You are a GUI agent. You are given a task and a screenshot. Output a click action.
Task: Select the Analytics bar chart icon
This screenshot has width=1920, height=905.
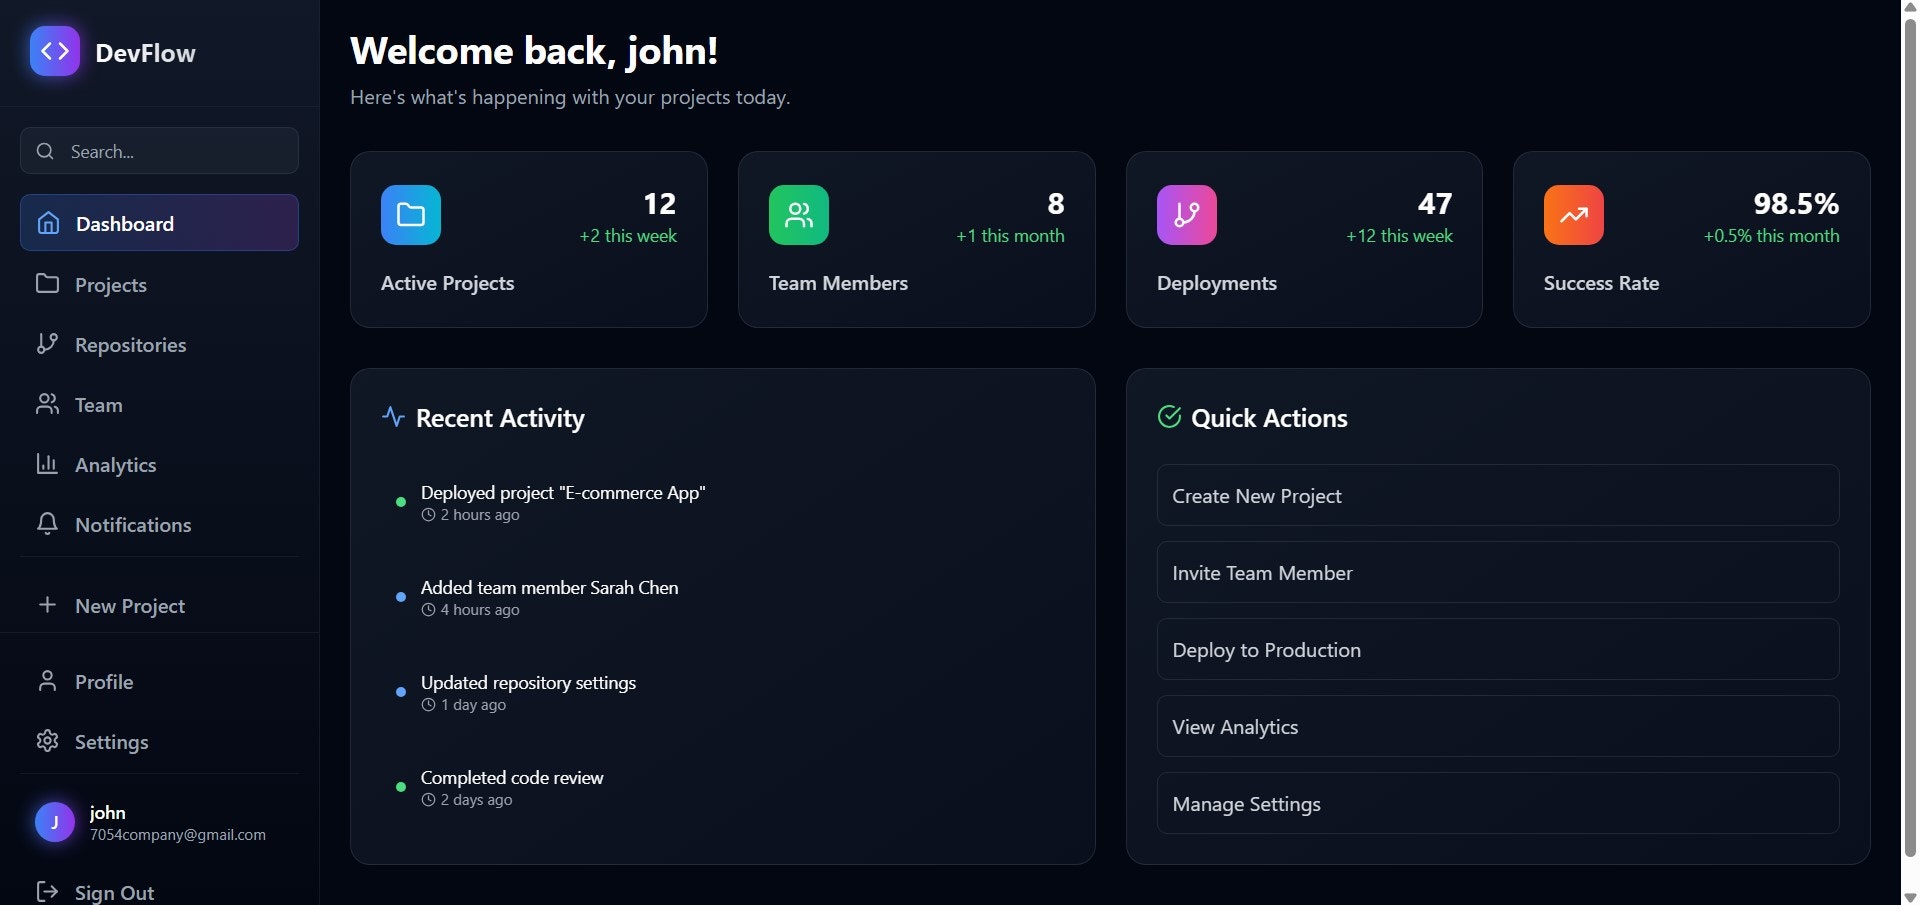[x=47, y=464]
